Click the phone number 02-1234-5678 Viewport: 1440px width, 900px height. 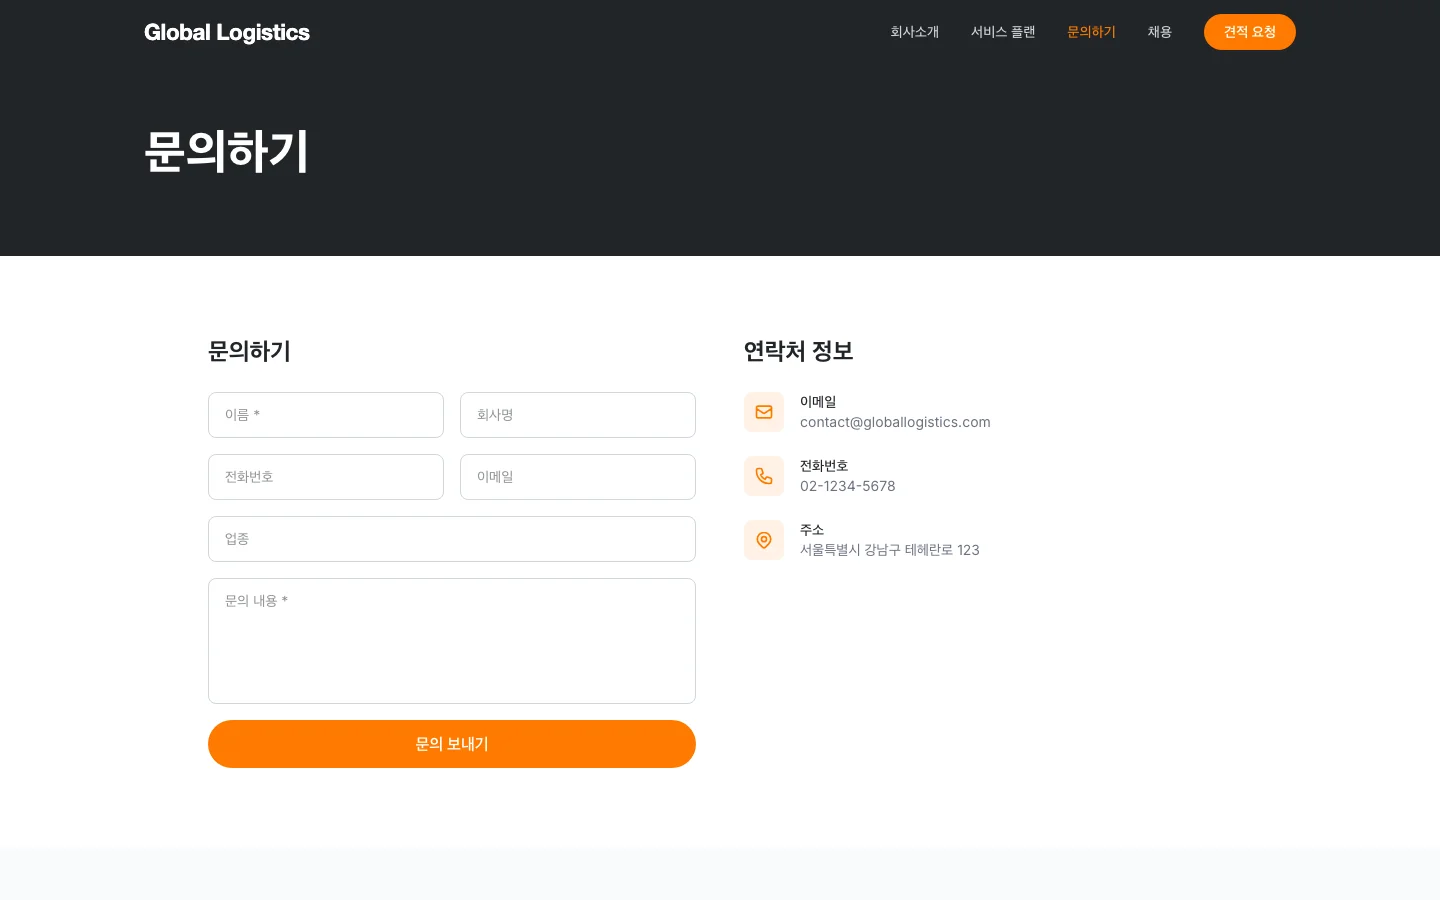(x=848, y=486)
